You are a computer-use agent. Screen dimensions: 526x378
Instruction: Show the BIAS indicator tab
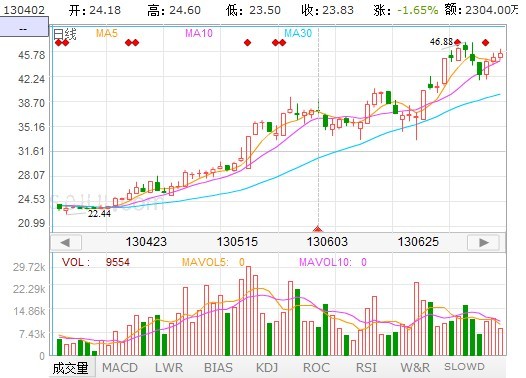click(218, 368)
